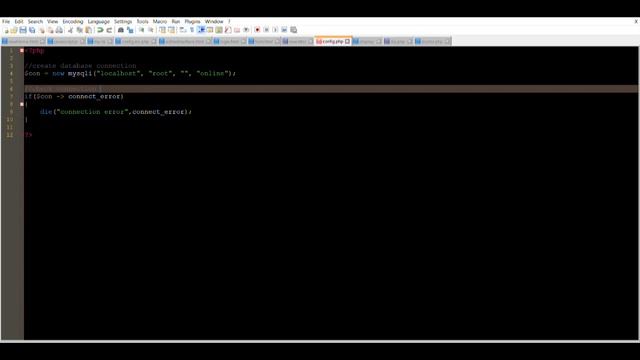Click the Save All toolbar icon

(32, 30)
